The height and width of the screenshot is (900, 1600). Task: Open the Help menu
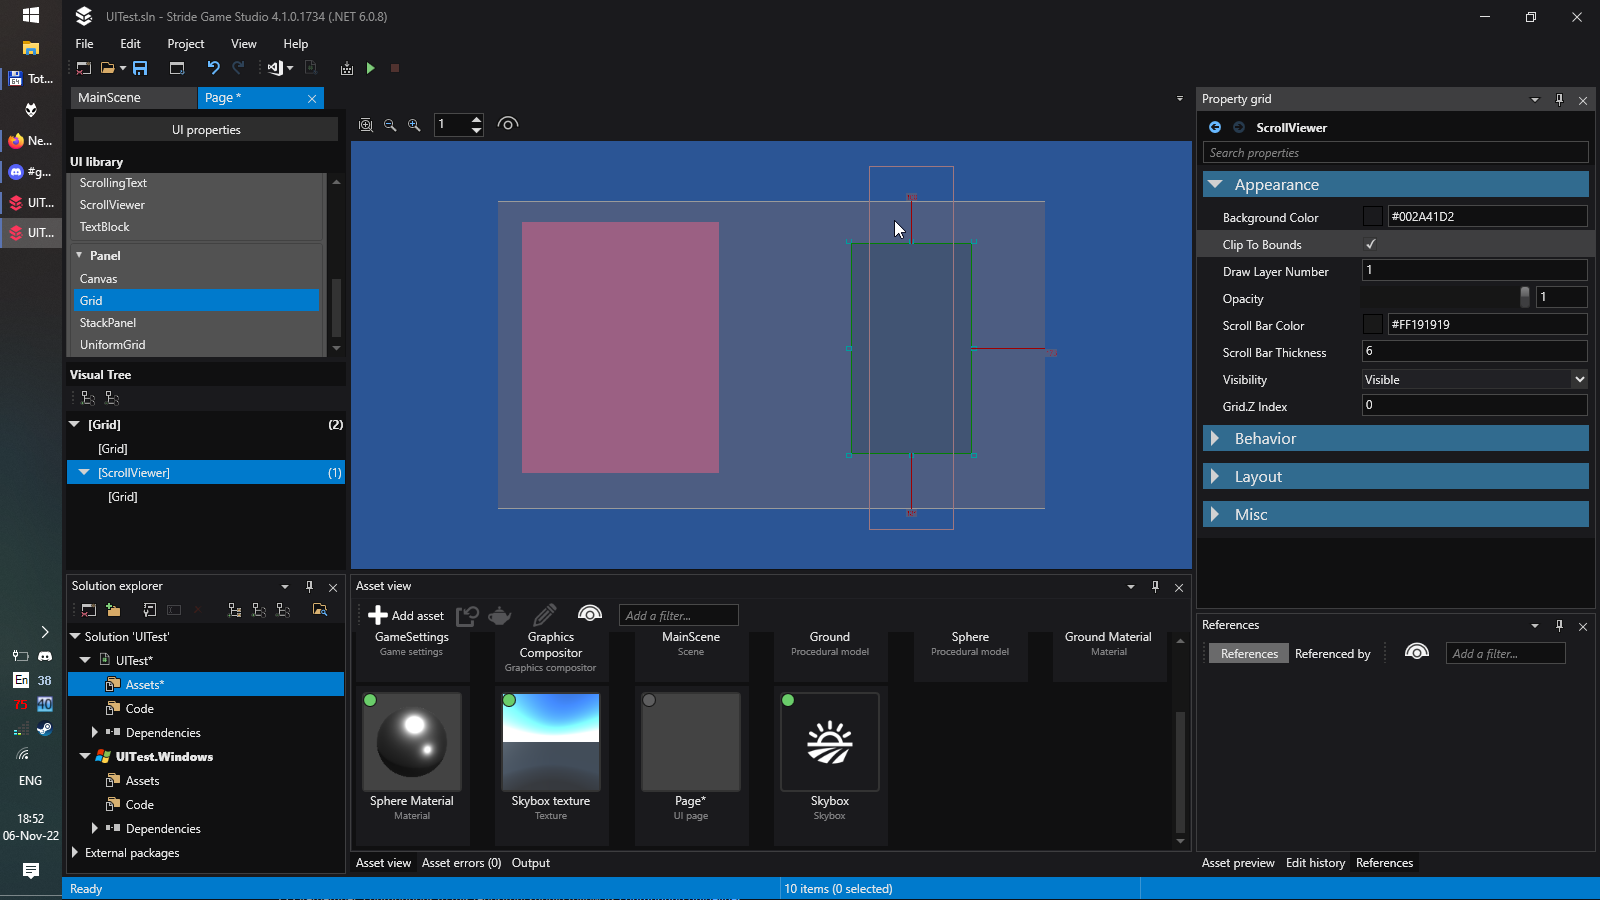click(x=295, y=44)
